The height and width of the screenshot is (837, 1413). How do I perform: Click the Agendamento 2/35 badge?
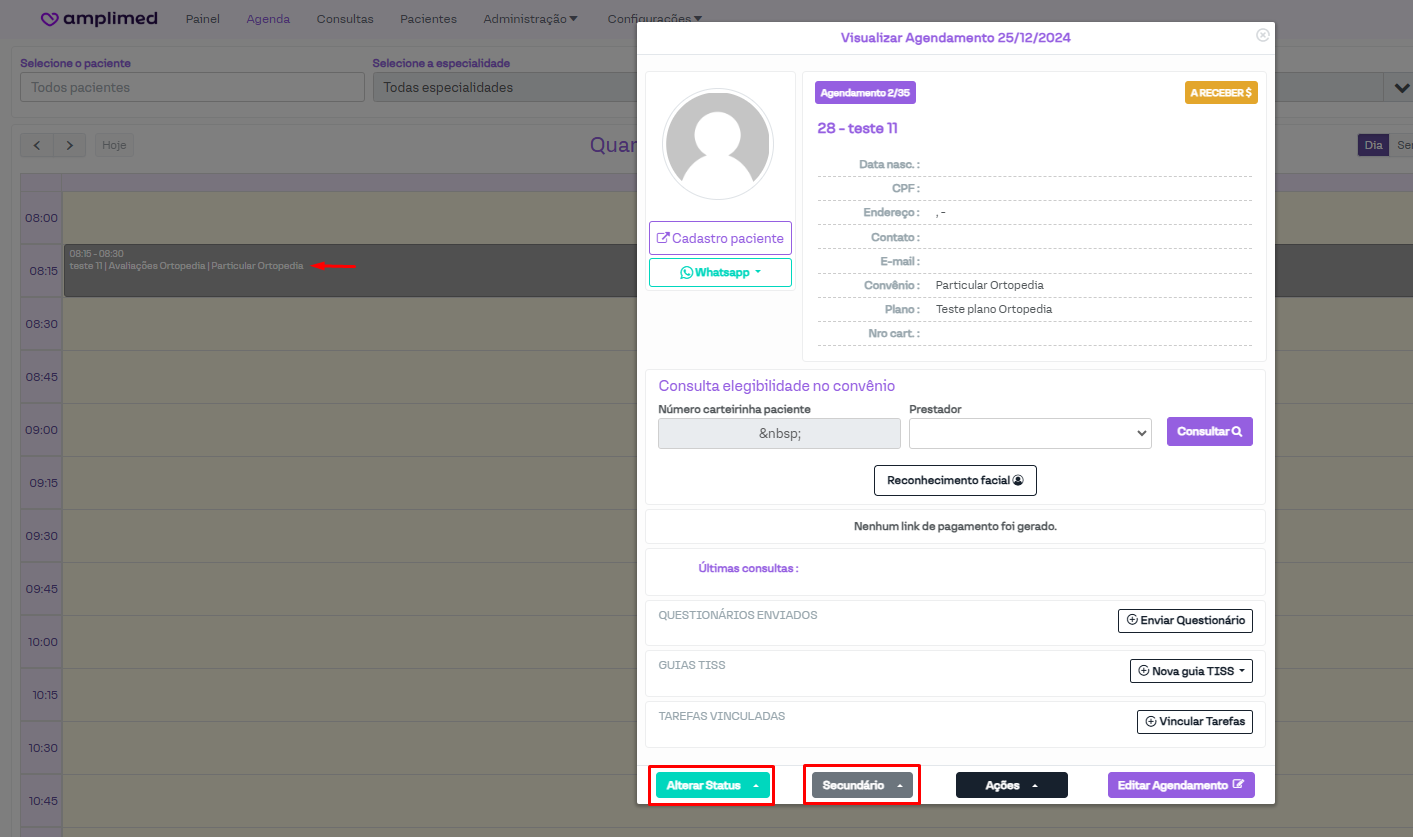point(865,92)
